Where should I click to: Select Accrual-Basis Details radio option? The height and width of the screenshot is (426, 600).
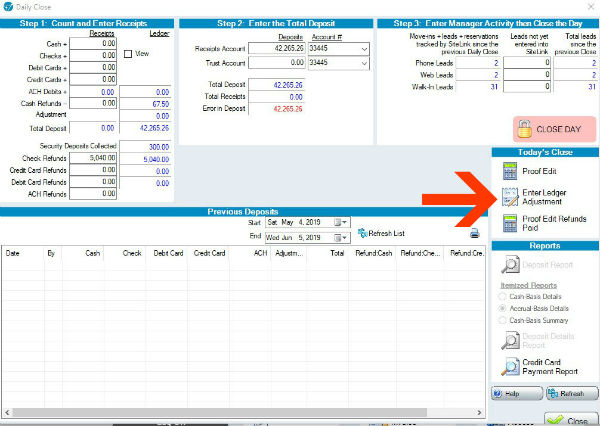tap(502, 308)
